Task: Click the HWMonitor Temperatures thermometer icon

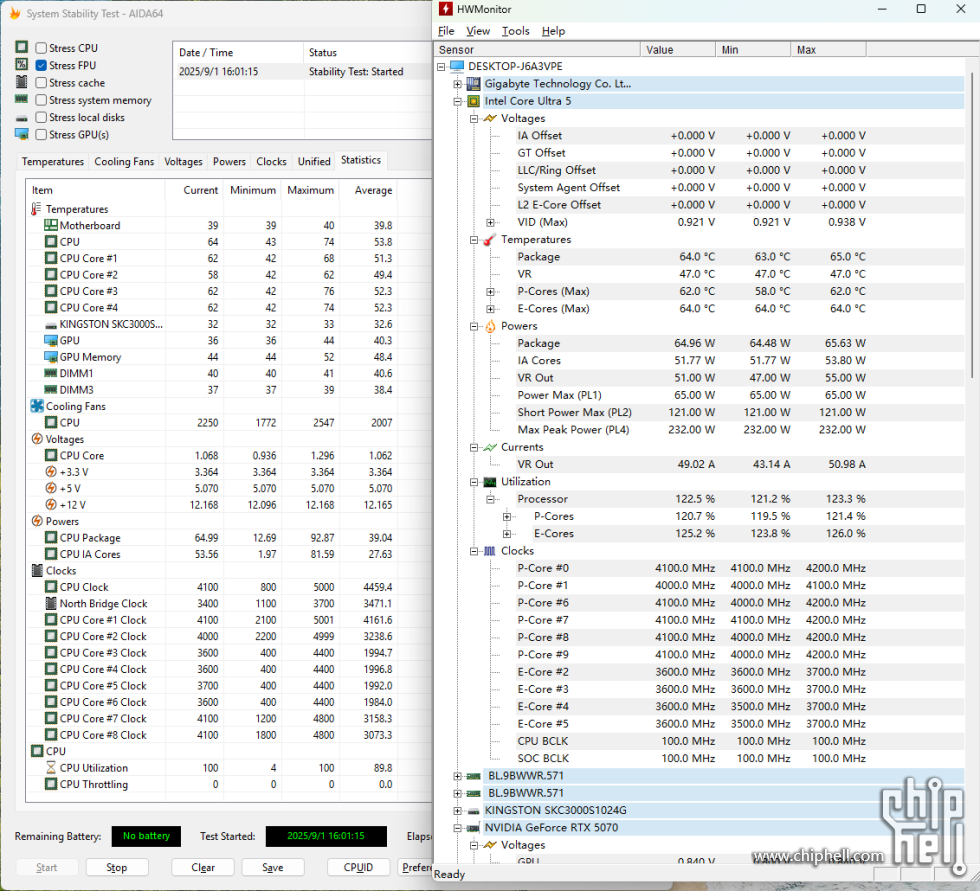Action: 490,240
